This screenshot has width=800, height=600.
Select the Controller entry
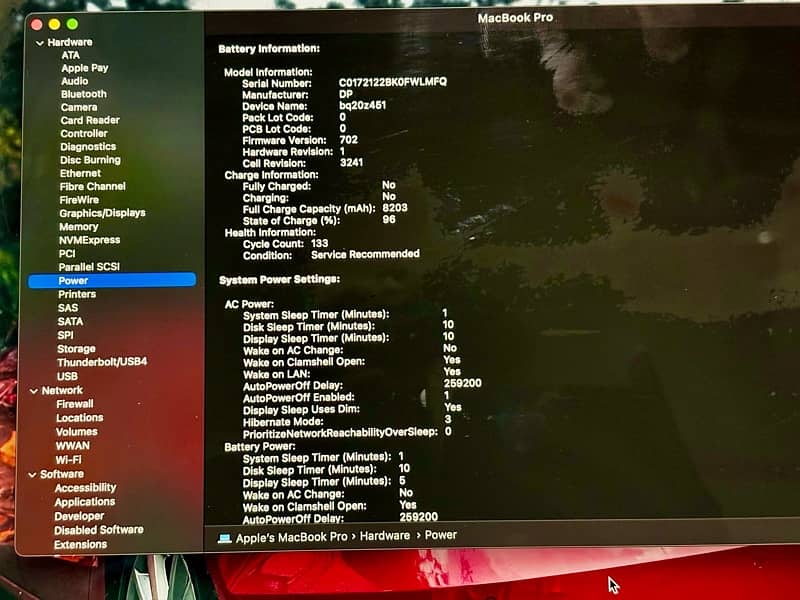[84, 134]
